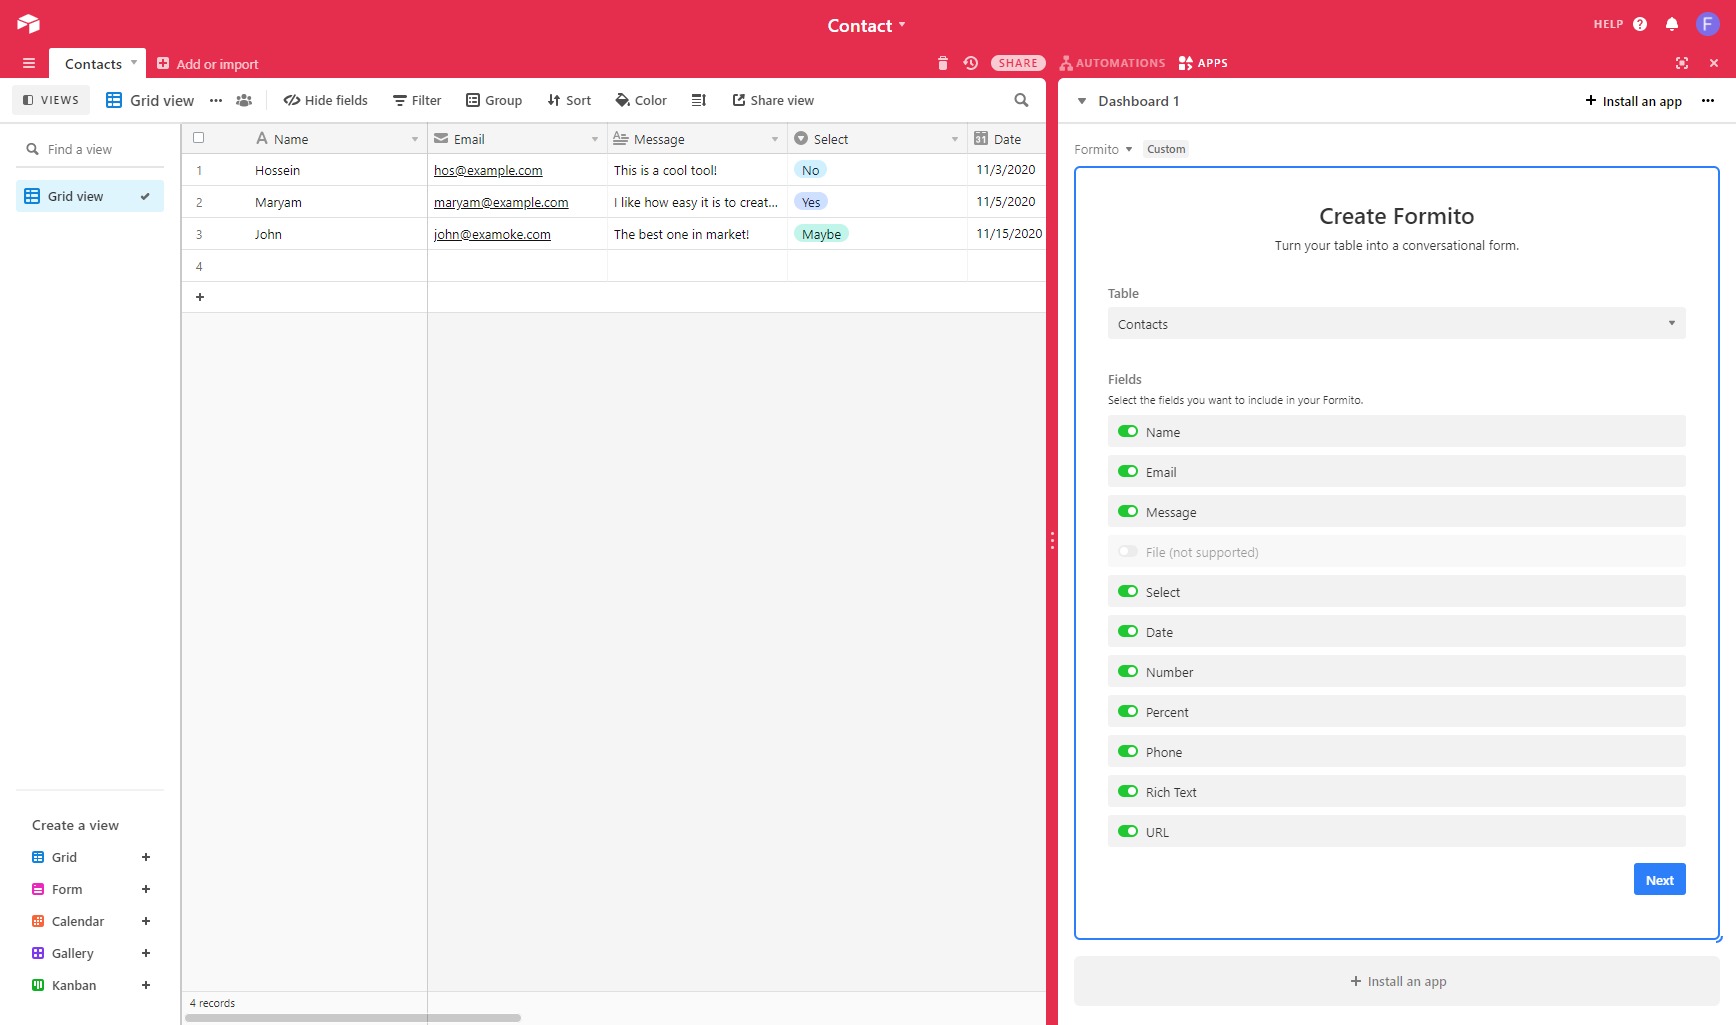1736x1025 pixels.
Task: Open collaborators view icon
Action: pos(244,100)
